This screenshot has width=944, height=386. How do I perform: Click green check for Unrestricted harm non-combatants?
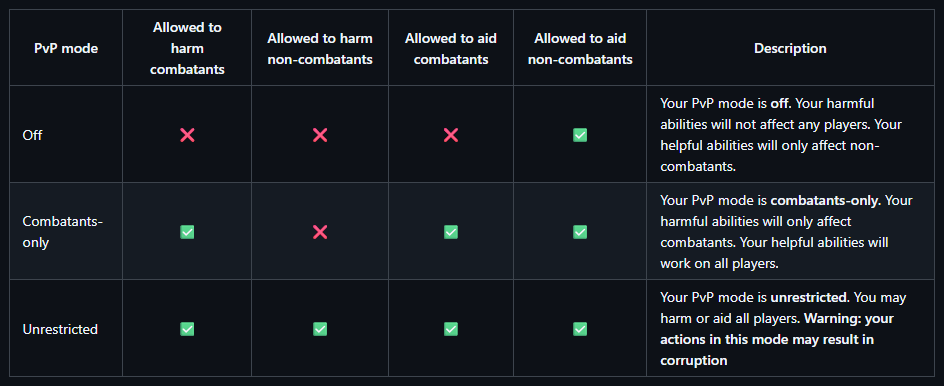point(320,329)
